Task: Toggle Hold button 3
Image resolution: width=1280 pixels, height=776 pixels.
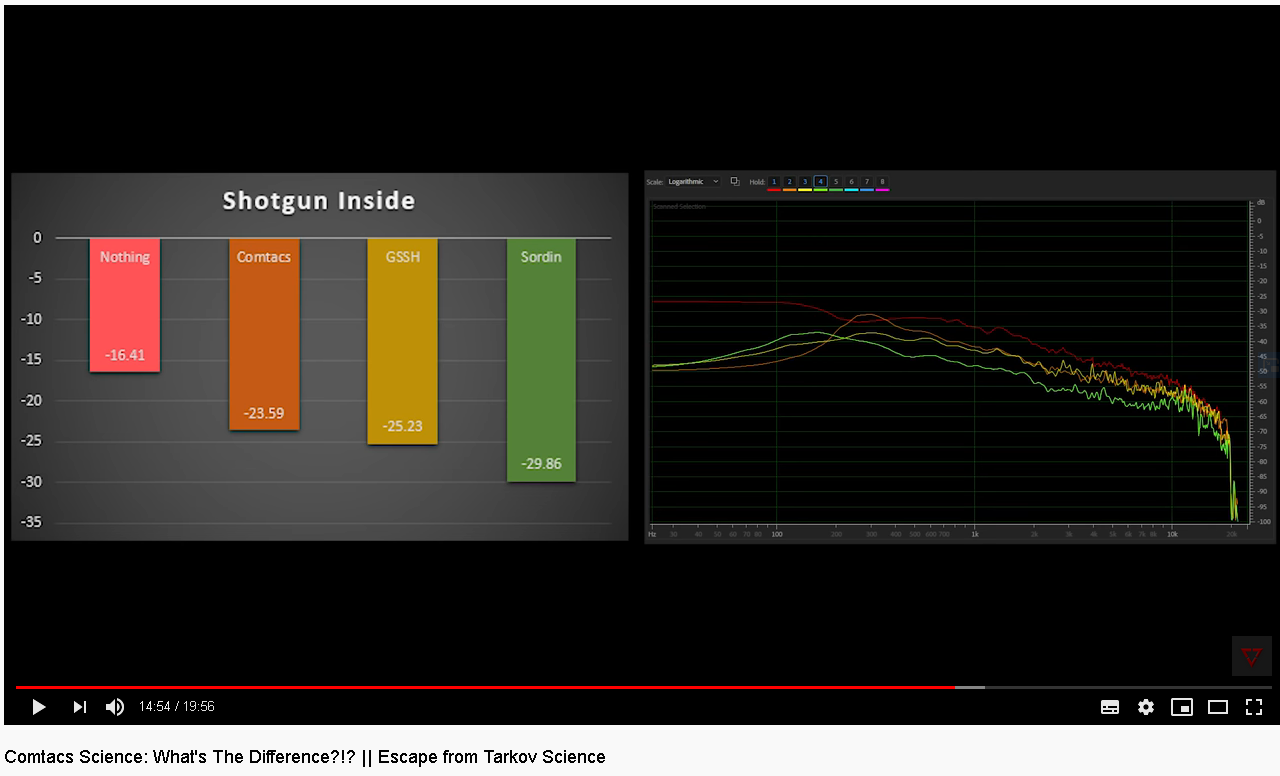Action: pos(805,182)
